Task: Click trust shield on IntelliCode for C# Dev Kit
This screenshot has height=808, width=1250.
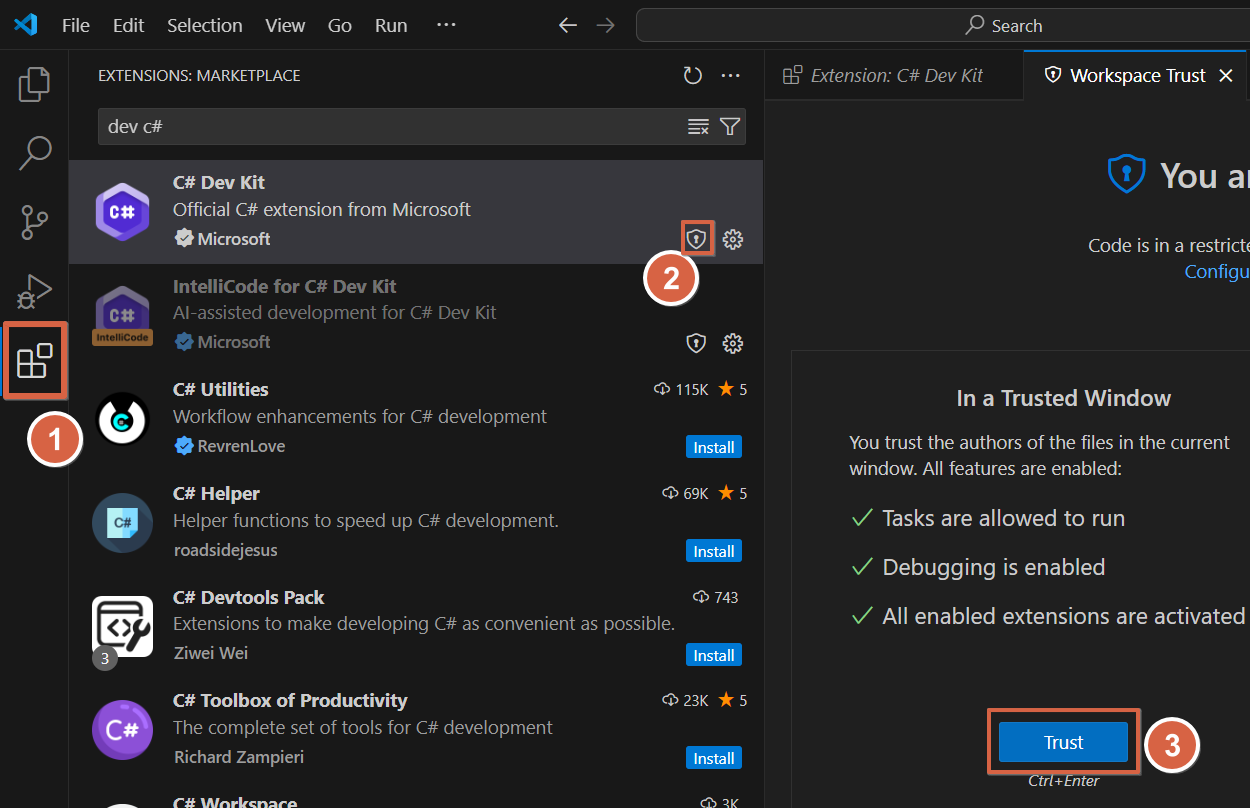Action: (696, 343)
